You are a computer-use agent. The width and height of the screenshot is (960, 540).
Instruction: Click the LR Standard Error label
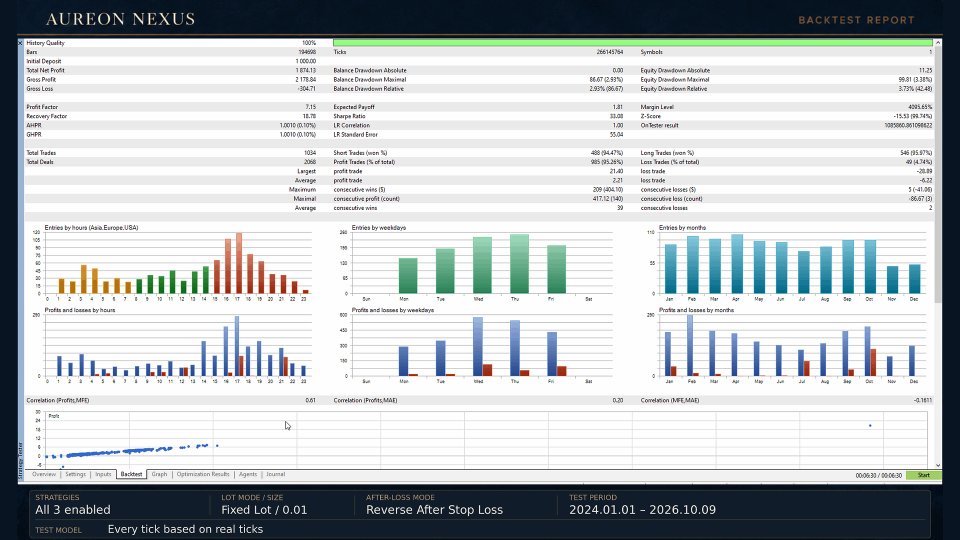click(x=356, y=135)
